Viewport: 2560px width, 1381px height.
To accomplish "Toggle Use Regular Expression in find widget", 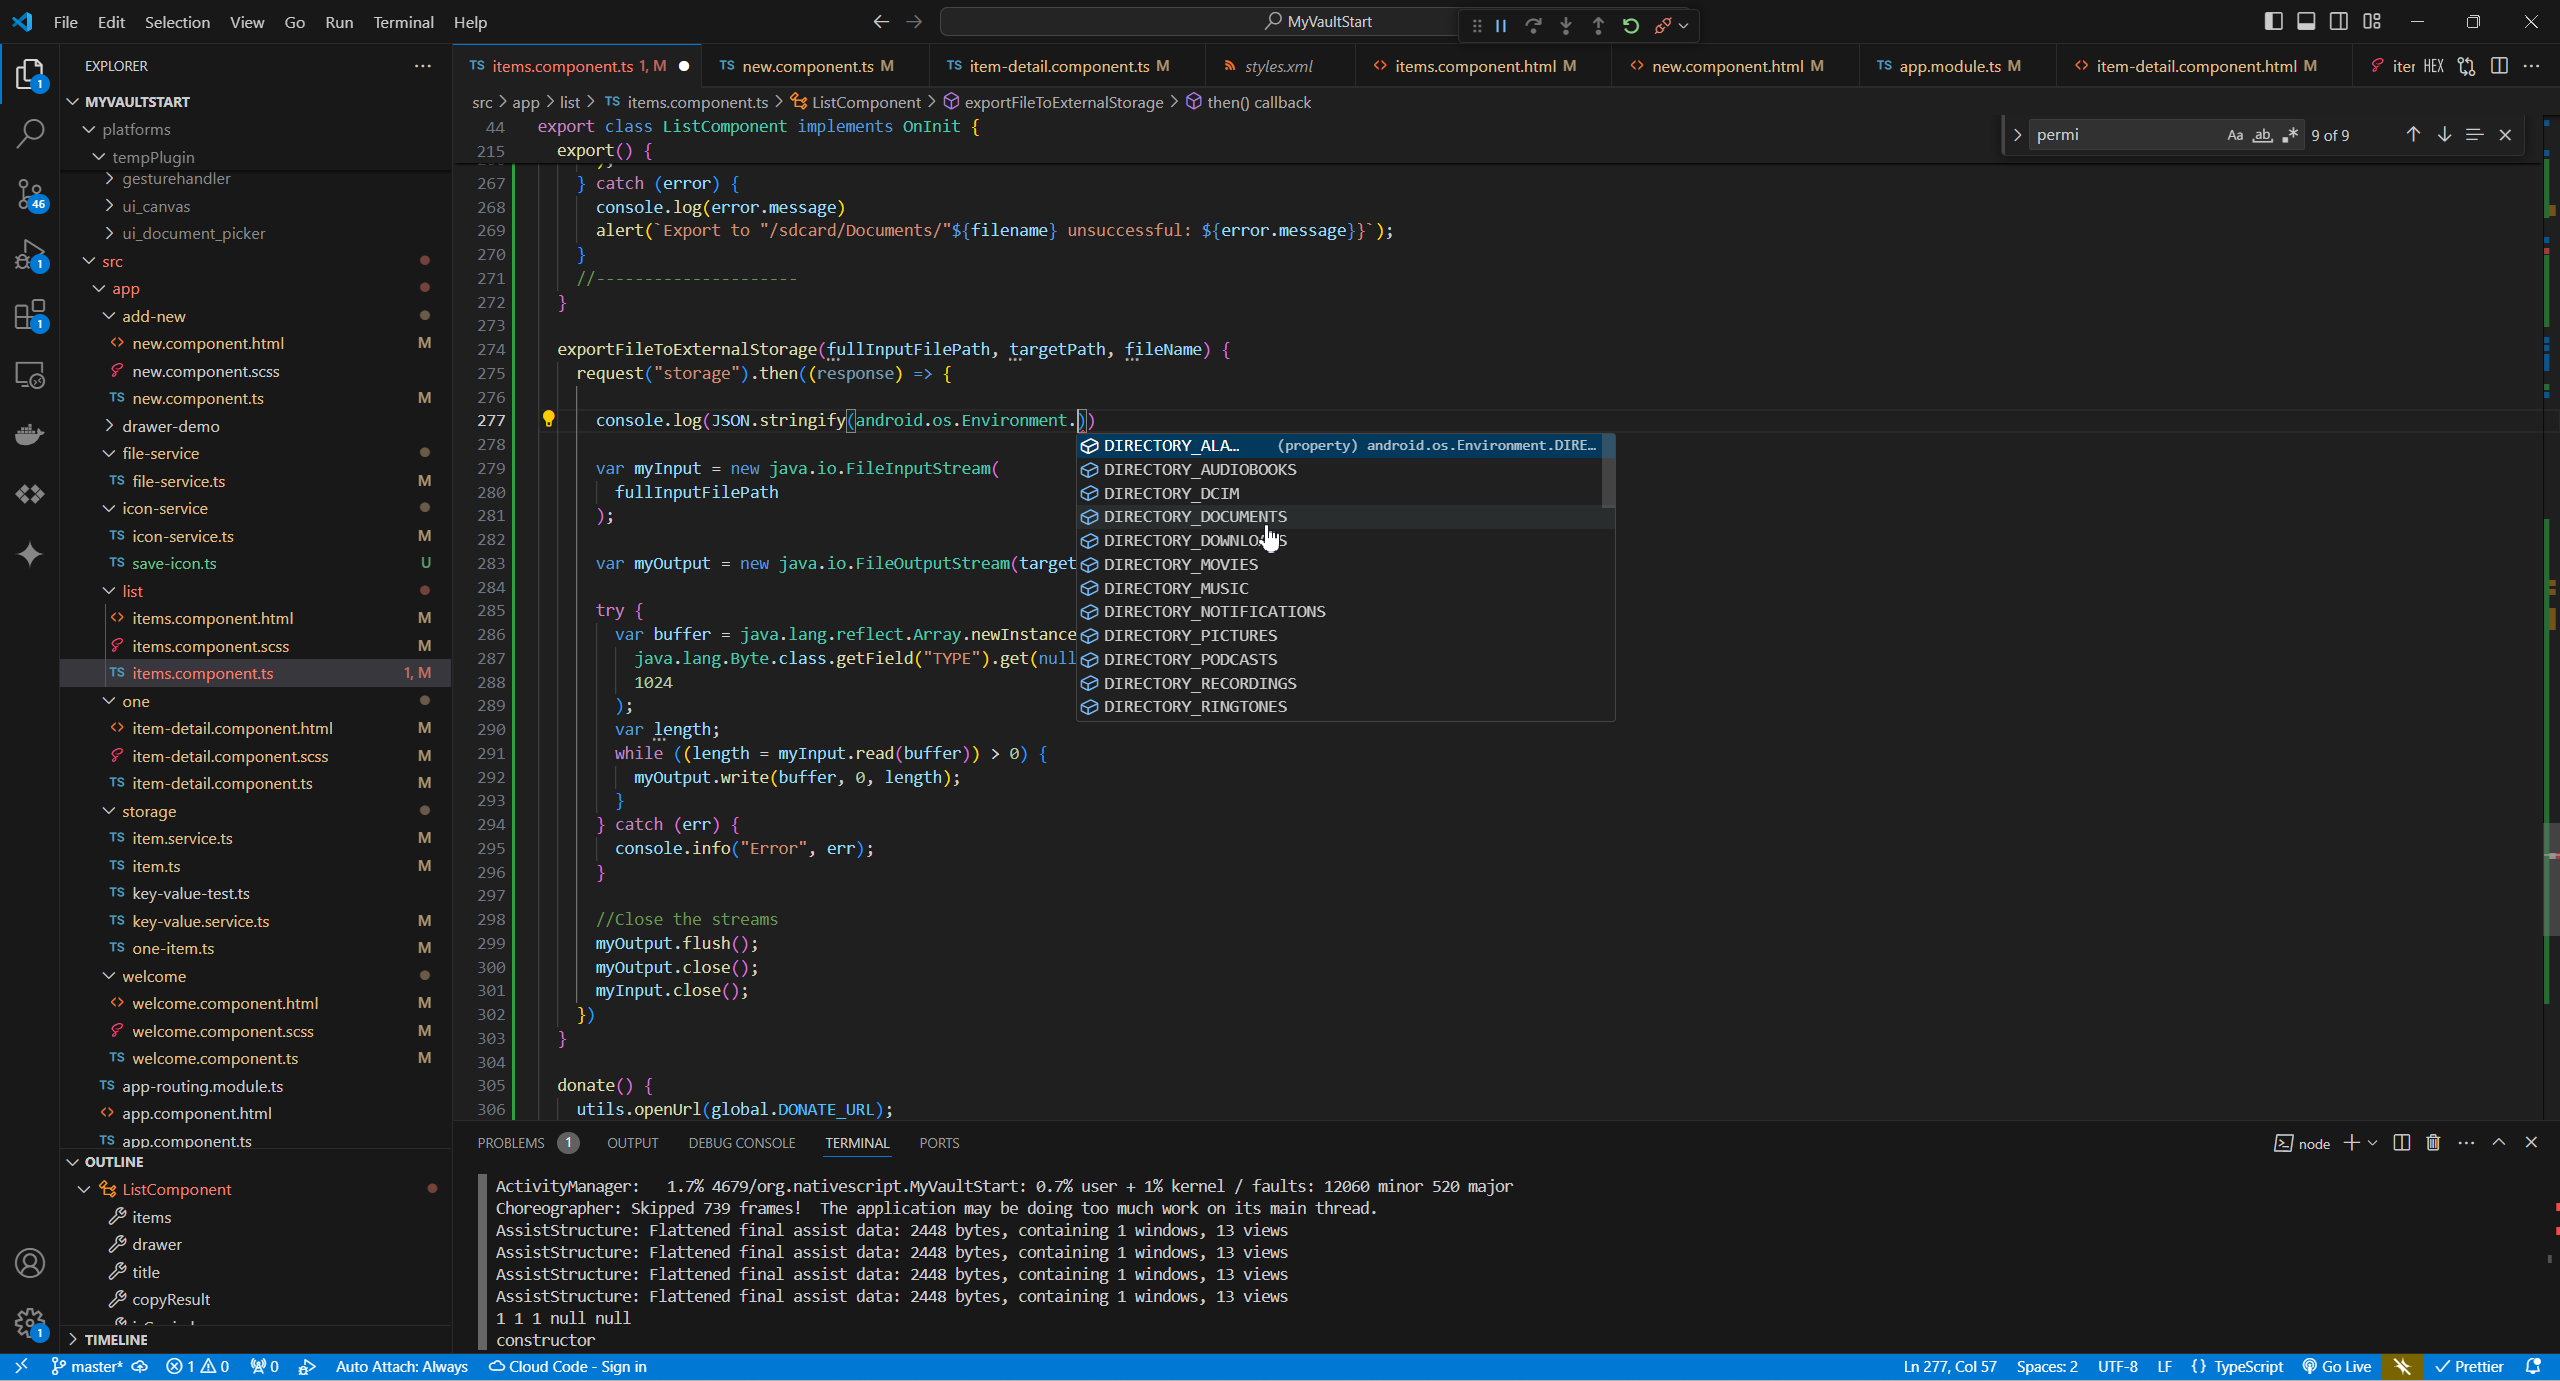I will pos(2290,135).
